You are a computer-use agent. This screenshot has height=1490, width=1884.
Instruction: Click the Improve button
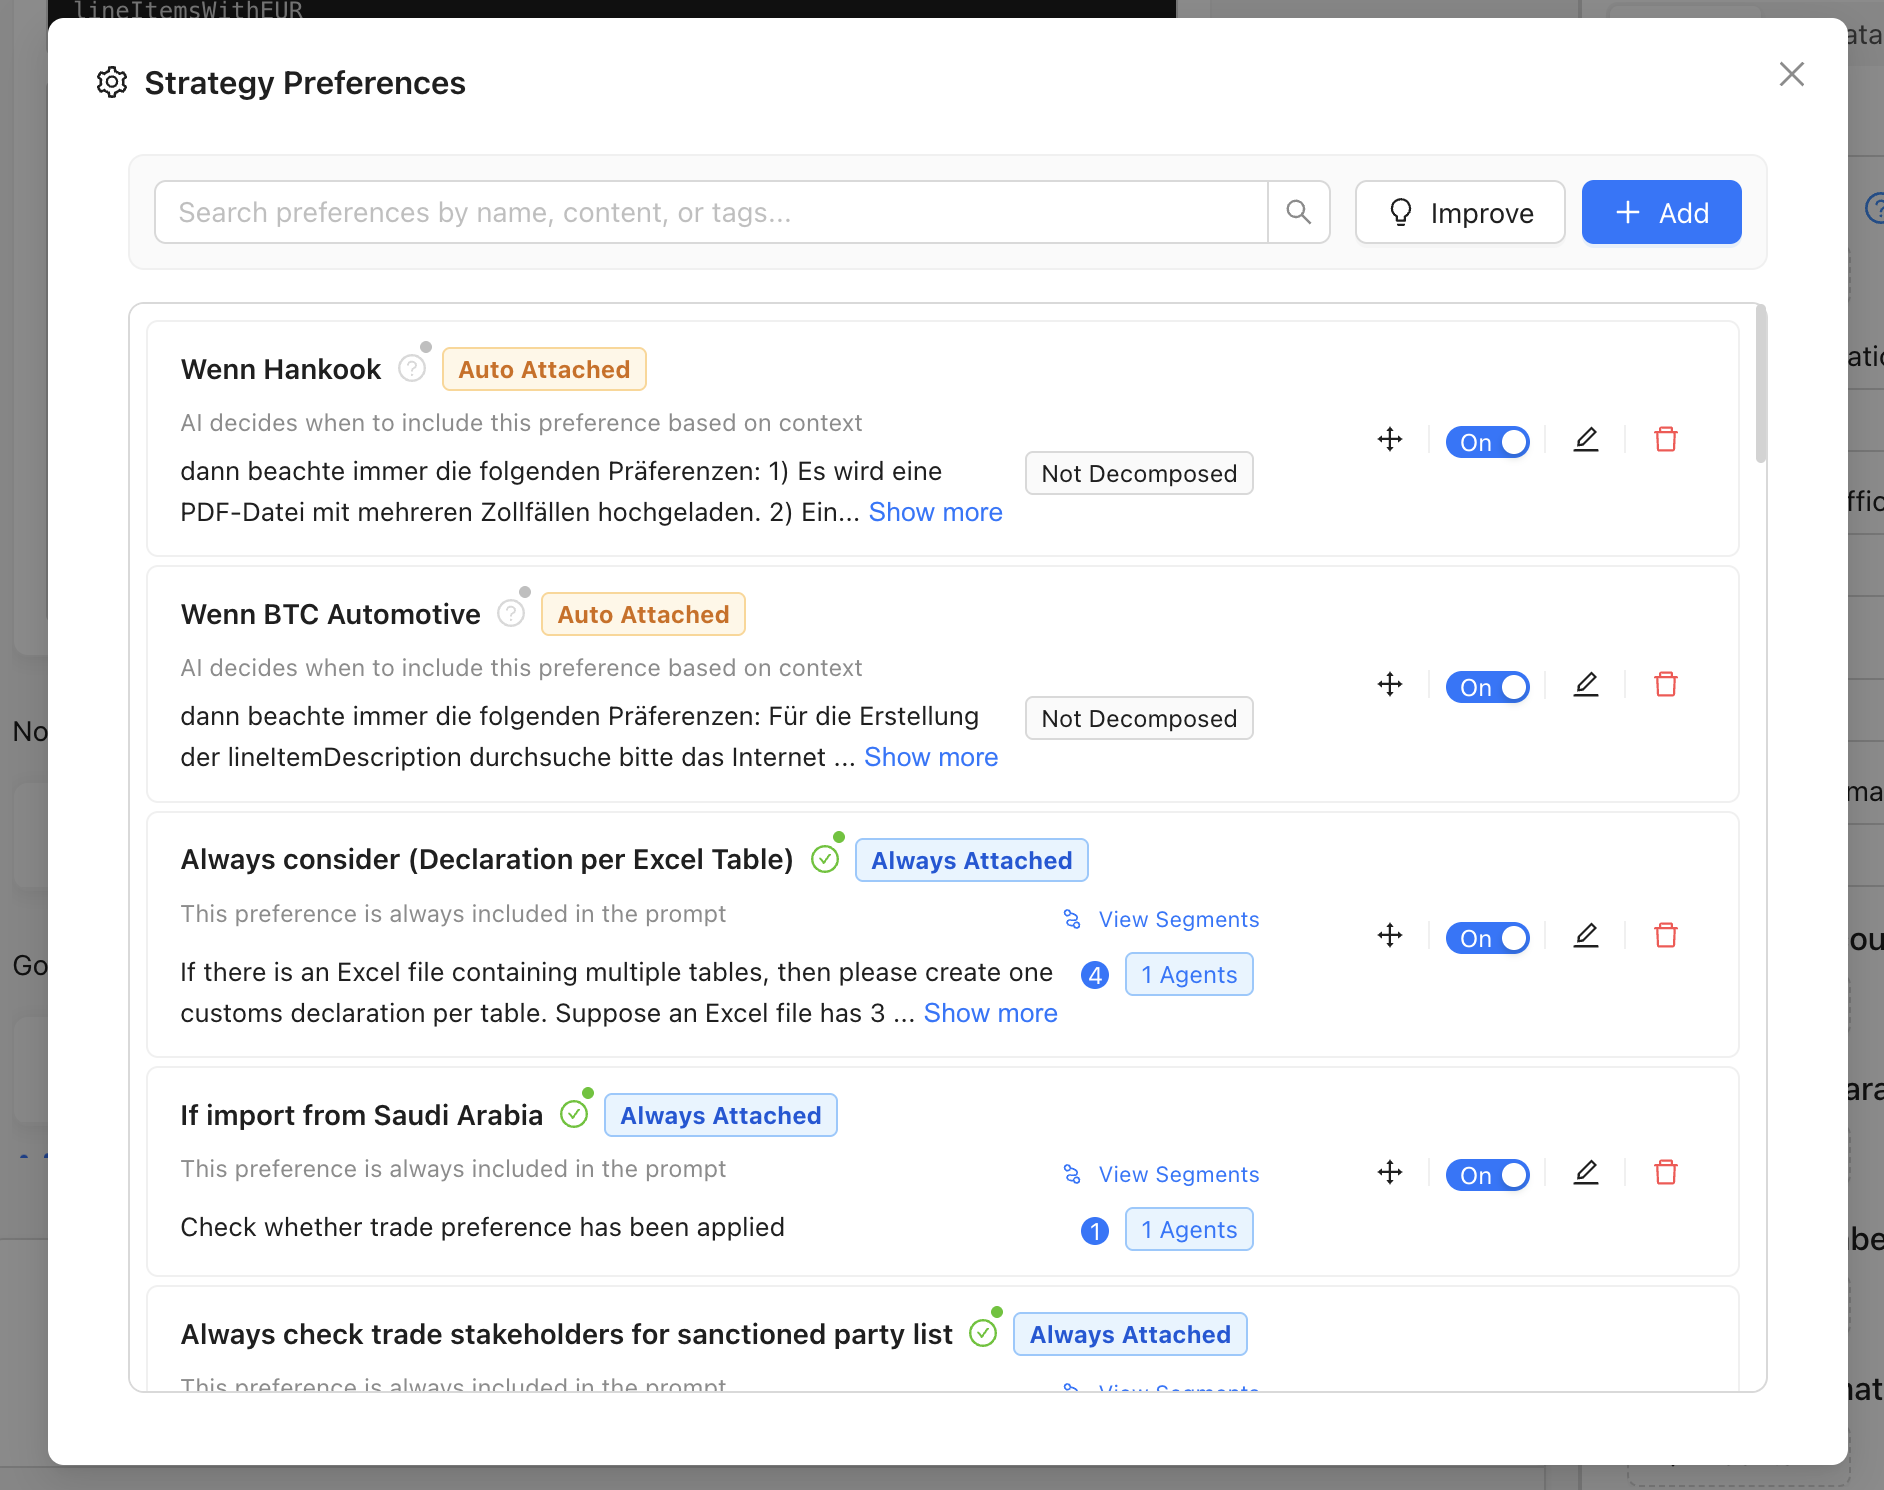point(1459,212)
